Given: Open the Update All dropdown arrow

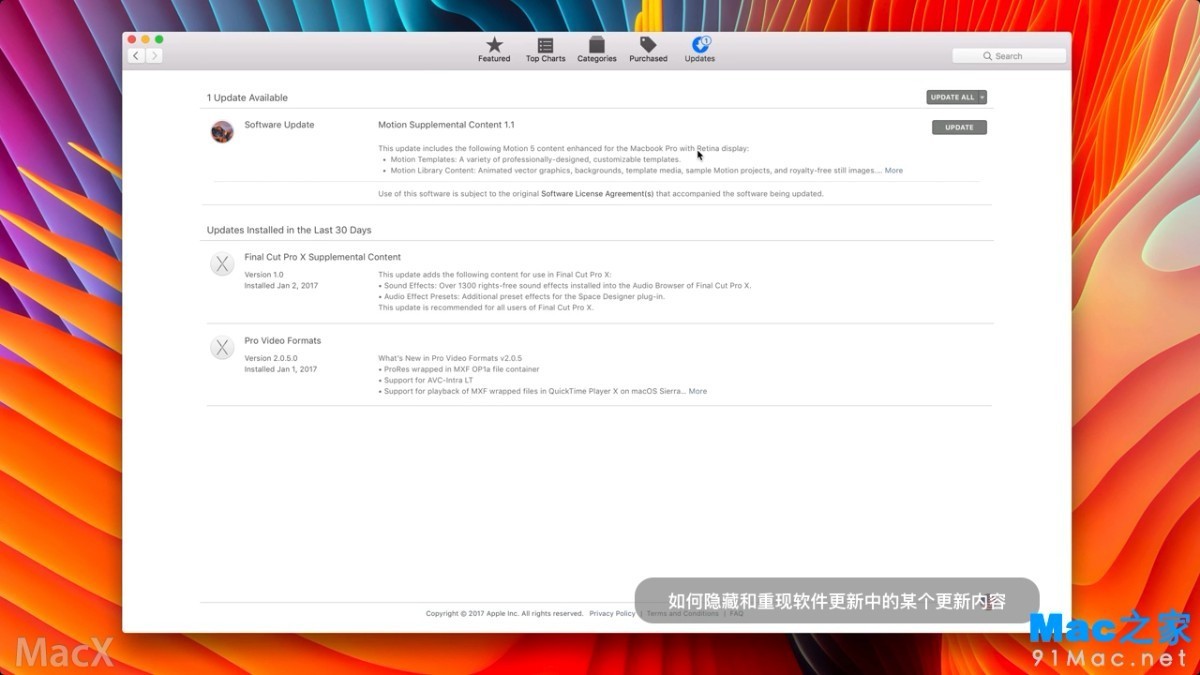Looking at the screenshot, I should click(982, 97).
